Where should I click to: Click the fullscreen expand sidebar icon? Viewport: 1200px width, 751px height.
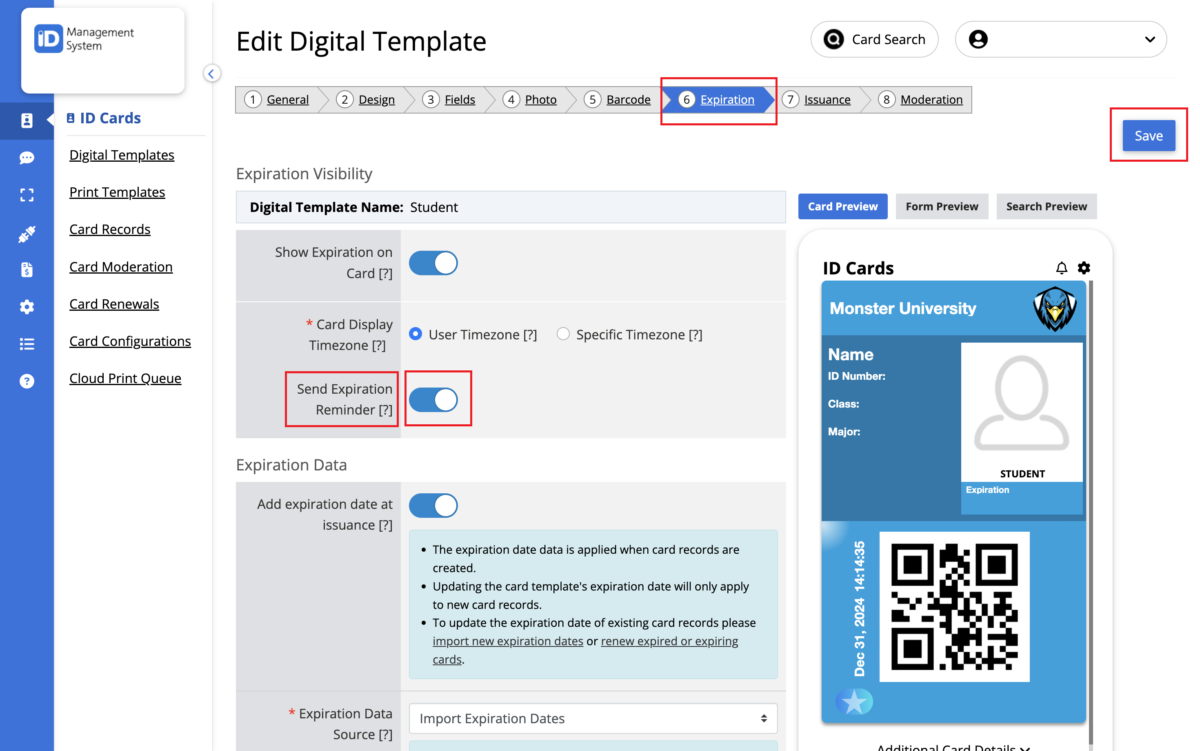coord(27,195)
